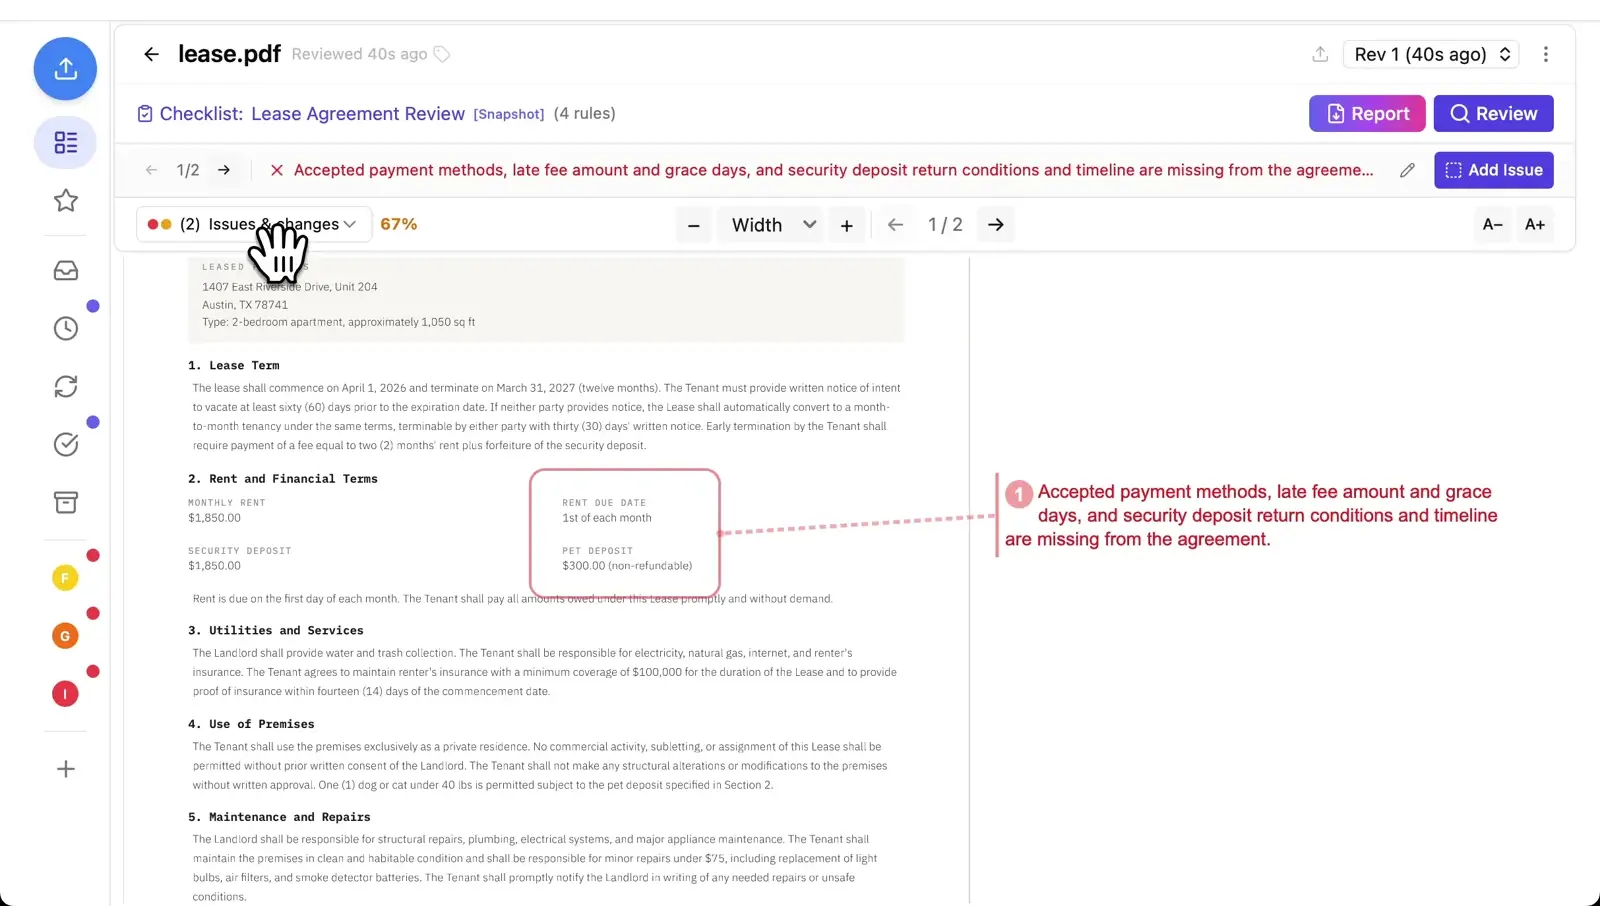The width and height of the screenshot is (1600, 906).
Task: Expand the Issues & changes chevron
Action: point(350,224)
